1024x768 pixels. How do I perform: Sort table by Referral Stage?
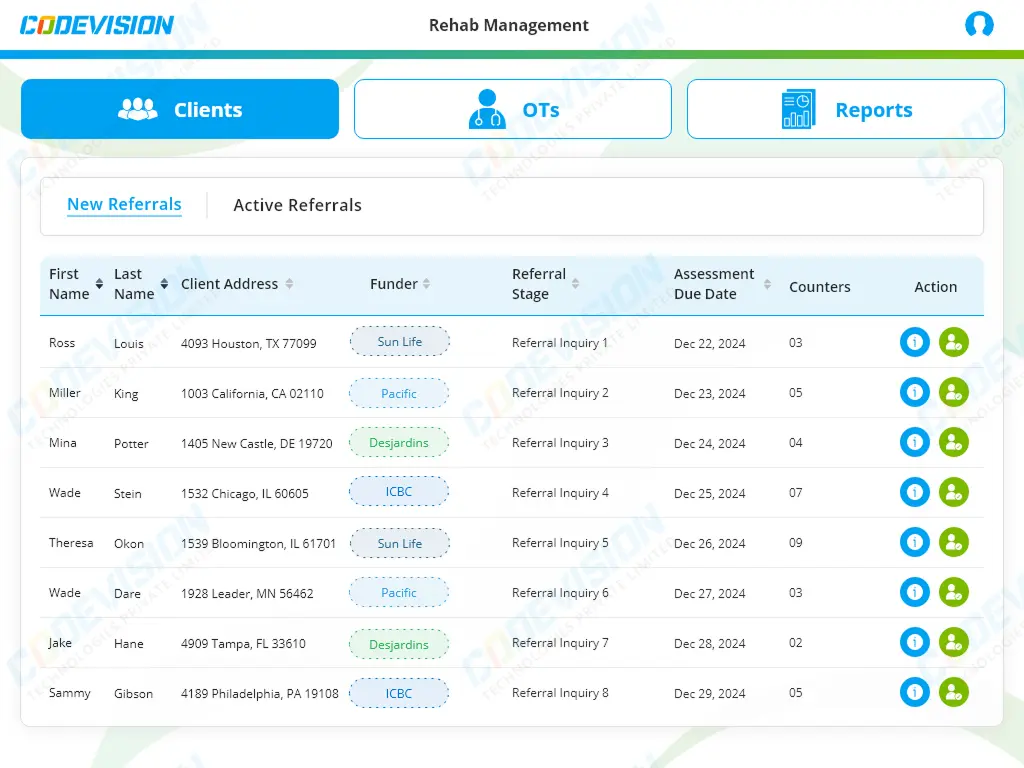pyautogui.click(x=575, y=284)
